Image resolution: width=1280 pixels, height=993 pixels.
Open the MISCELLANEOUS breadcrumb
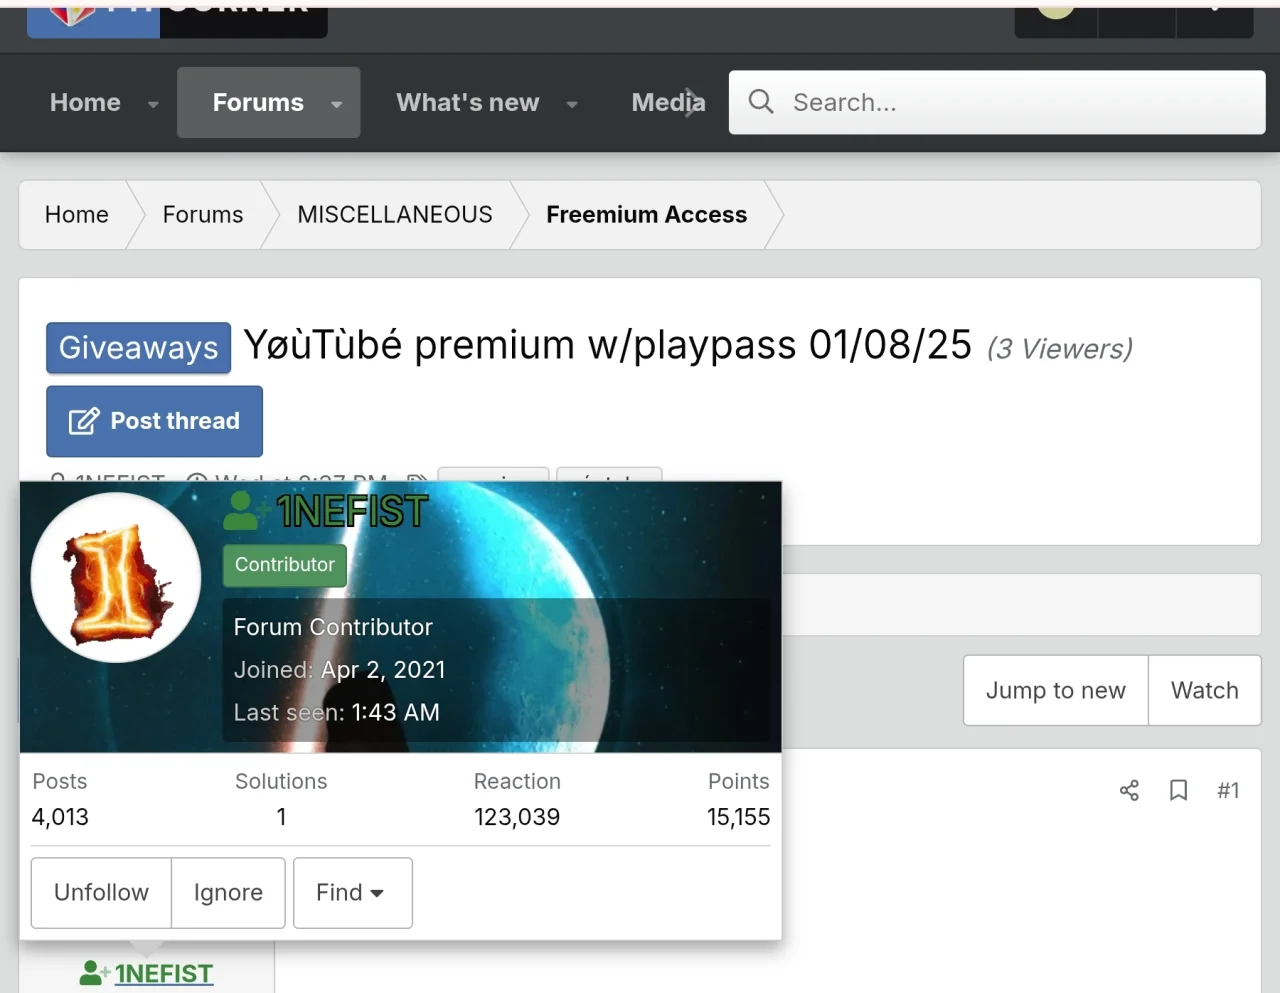click(395, 214)
